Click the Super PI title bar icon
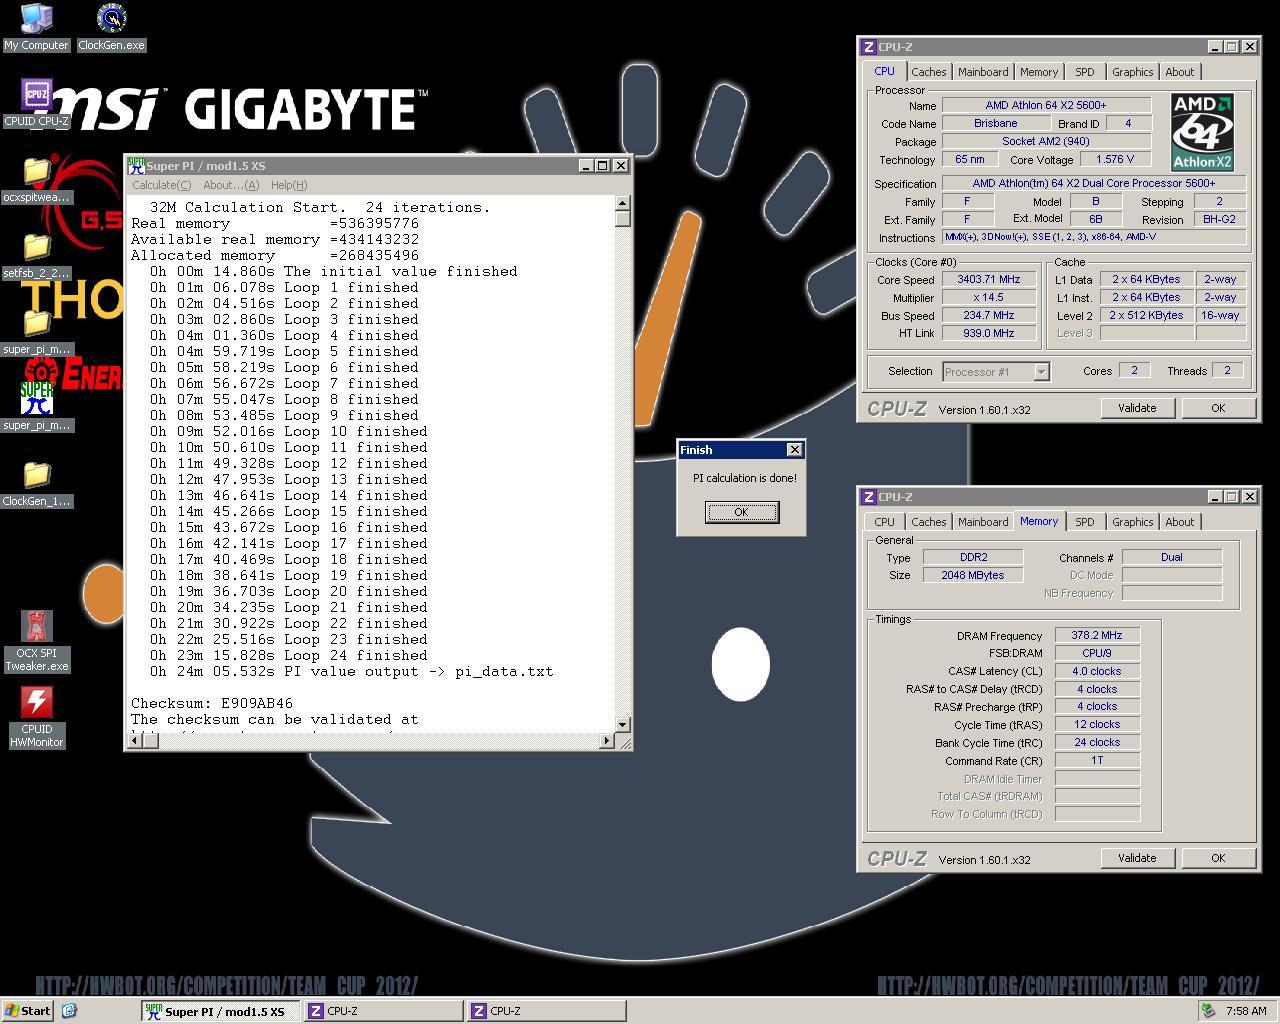This screenshot has height=1024, width=1280. point(136,166)
